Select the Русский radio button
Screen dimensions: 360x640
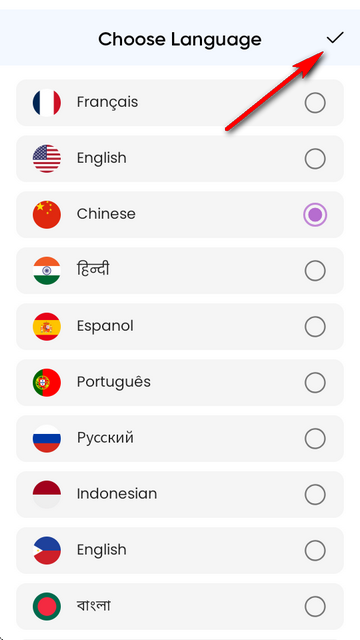(315, 438)
